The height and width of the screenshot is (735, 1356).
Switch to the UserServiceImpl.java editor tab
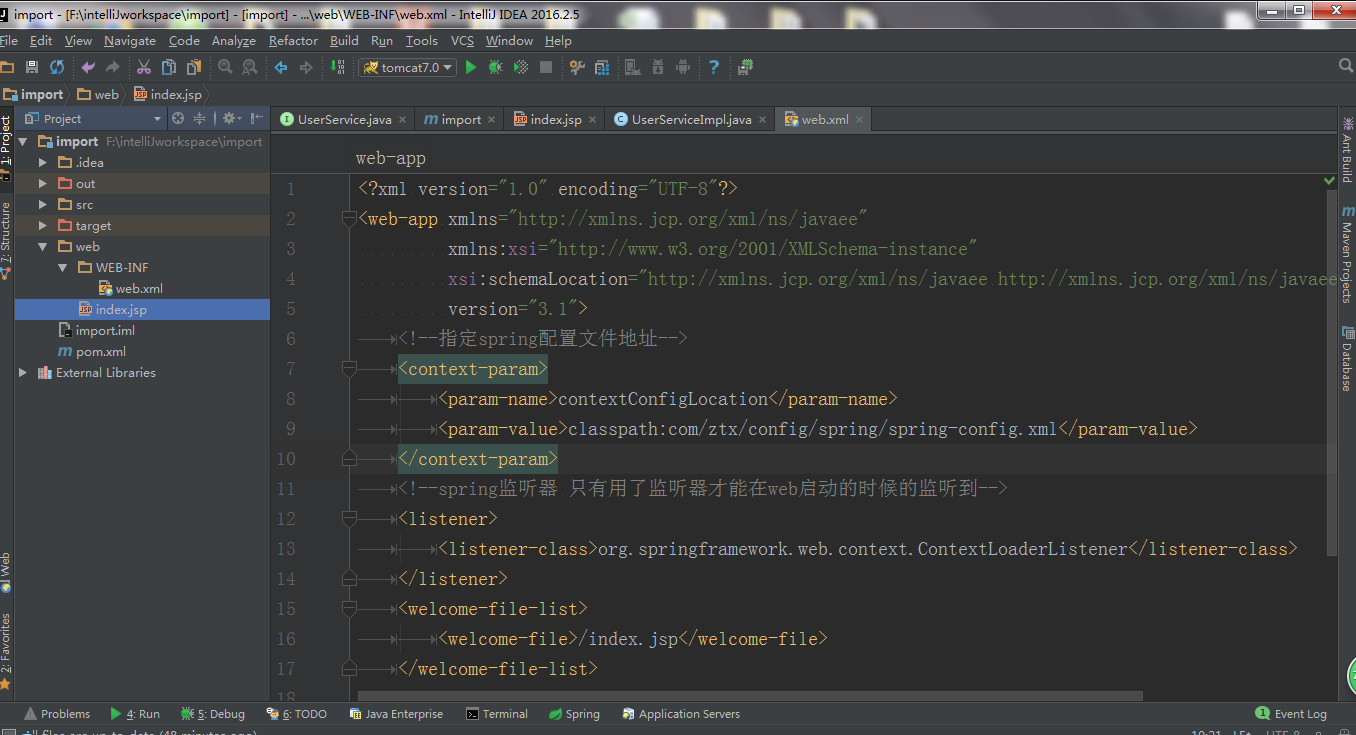(x=690, y=119)
